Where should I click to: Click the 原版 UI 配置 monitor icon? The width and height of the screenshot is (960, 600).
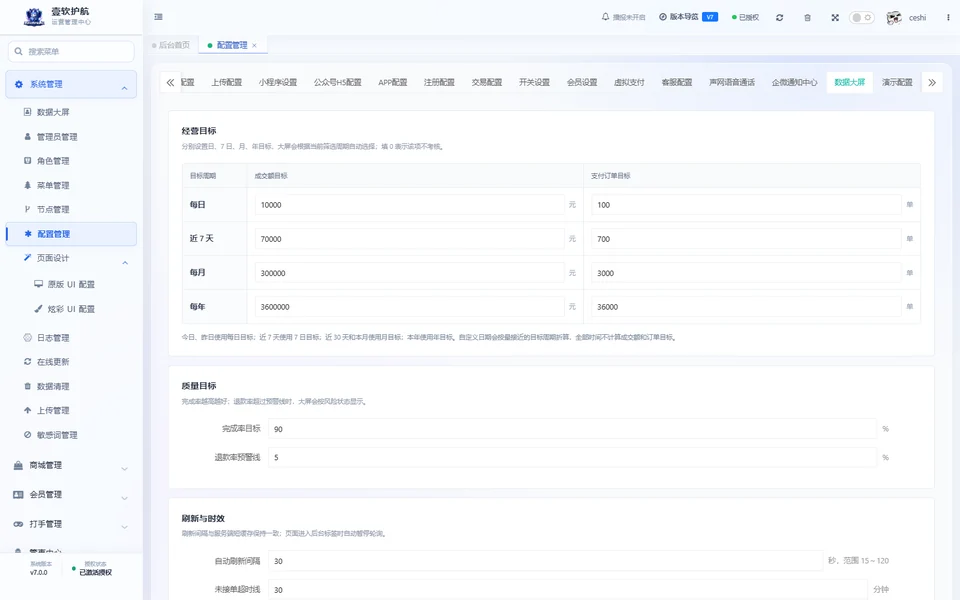pos(39,284)
